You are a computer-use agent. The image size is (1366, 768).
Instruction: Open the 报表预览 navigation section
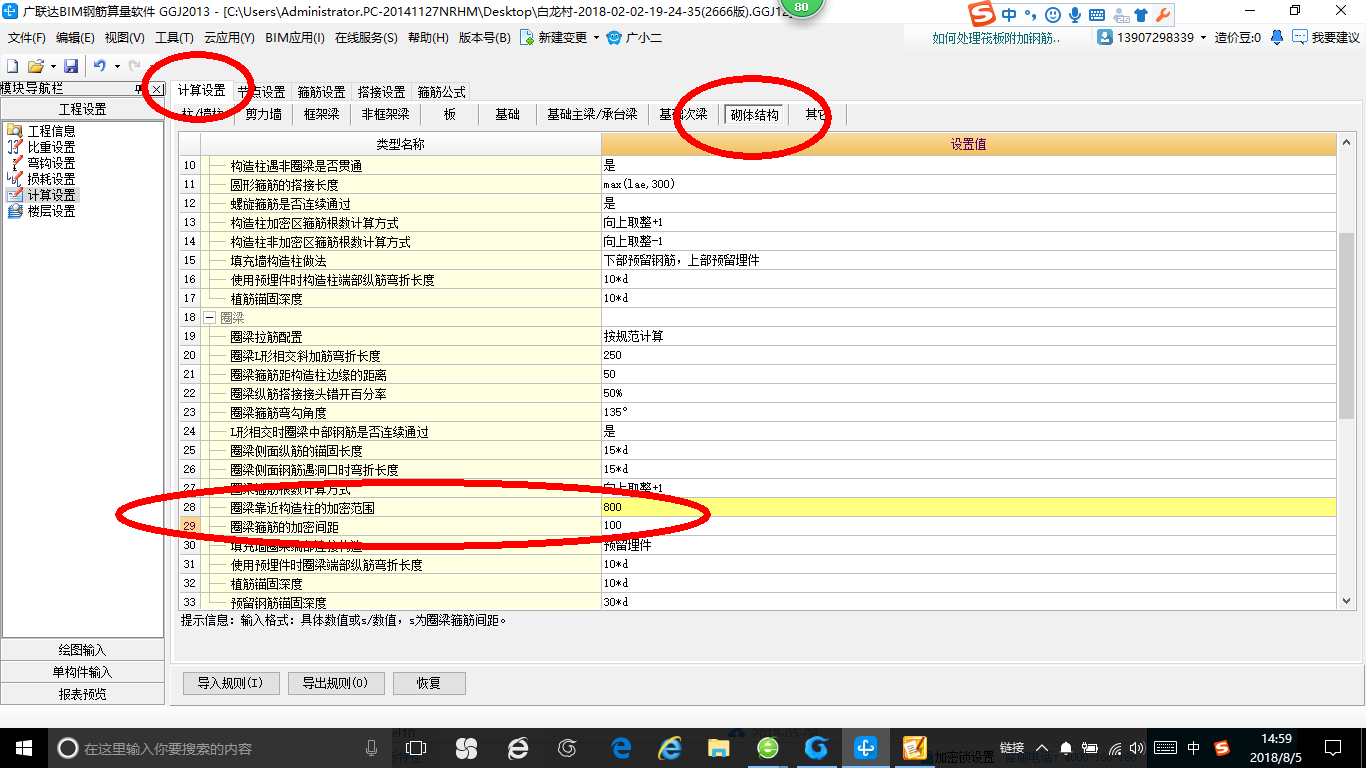pyautogui.click(x=83, y=694)
